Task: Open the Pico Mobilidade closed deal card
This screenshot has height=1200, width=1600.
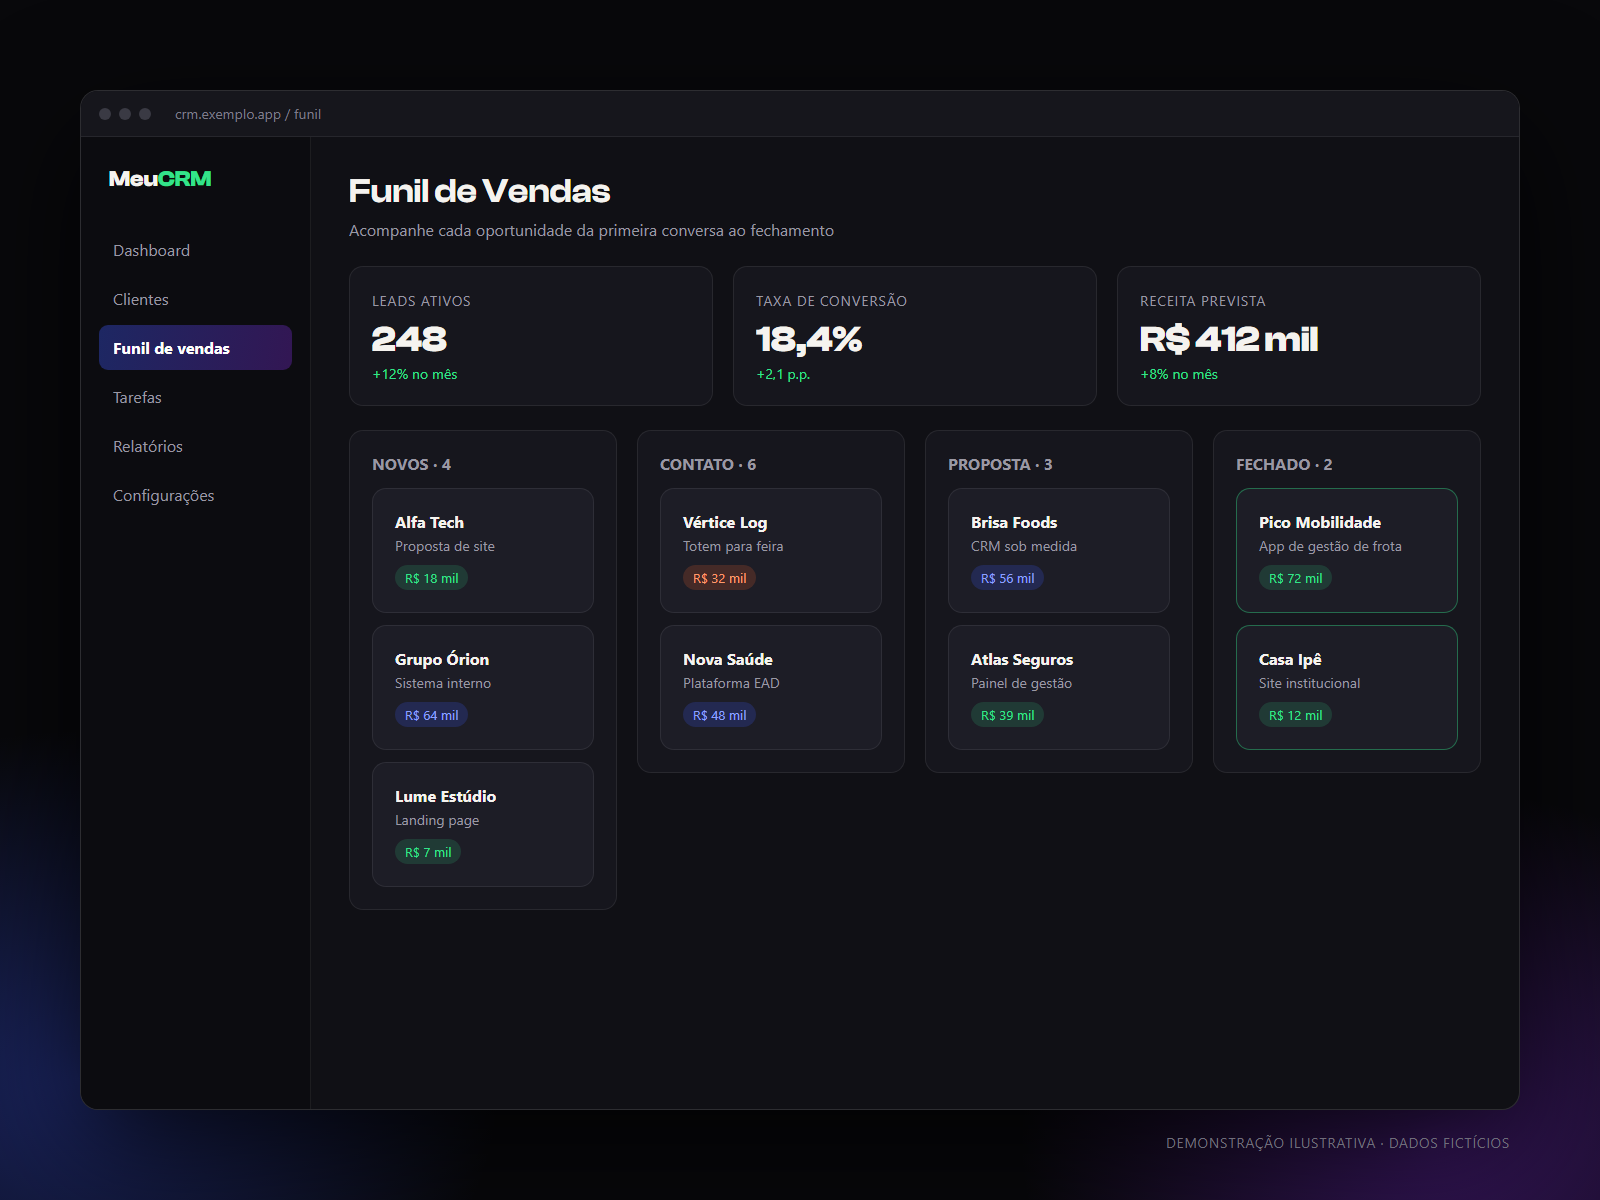Action: point(1347,550)
